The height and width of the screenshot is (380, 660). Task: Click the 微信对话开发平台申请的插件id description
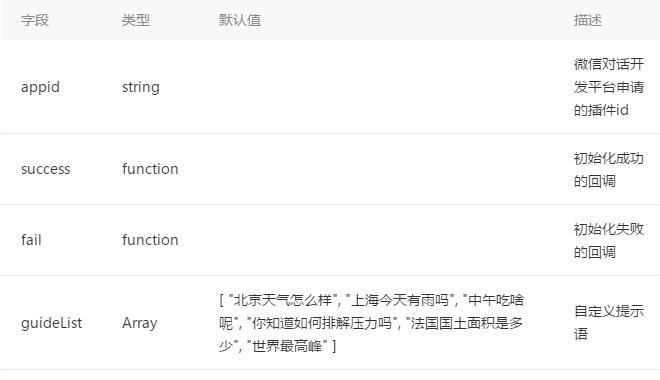click(x=609, y=87)
